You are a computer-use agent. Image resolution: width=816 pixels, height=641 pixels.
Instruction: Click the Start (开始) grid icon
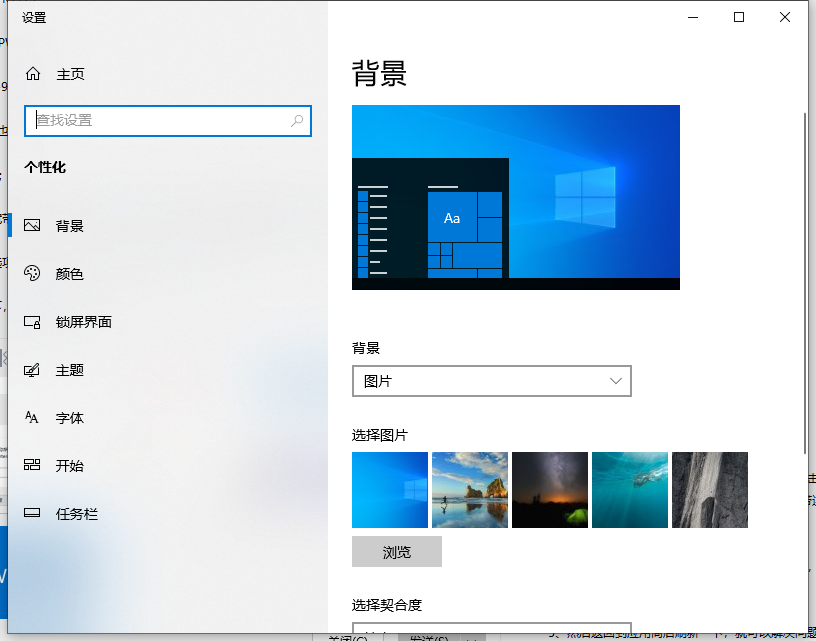[32, 466]
